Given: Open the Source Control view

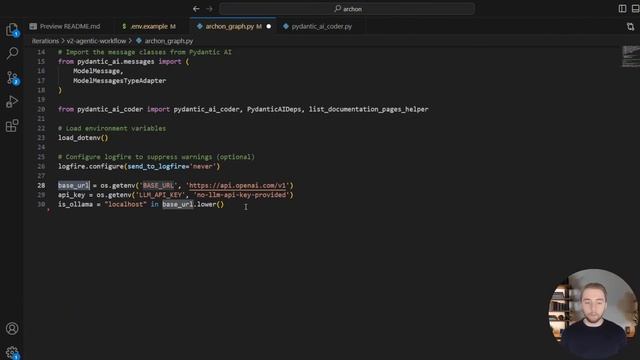Looking at the screenshot, I should (12, 78).
